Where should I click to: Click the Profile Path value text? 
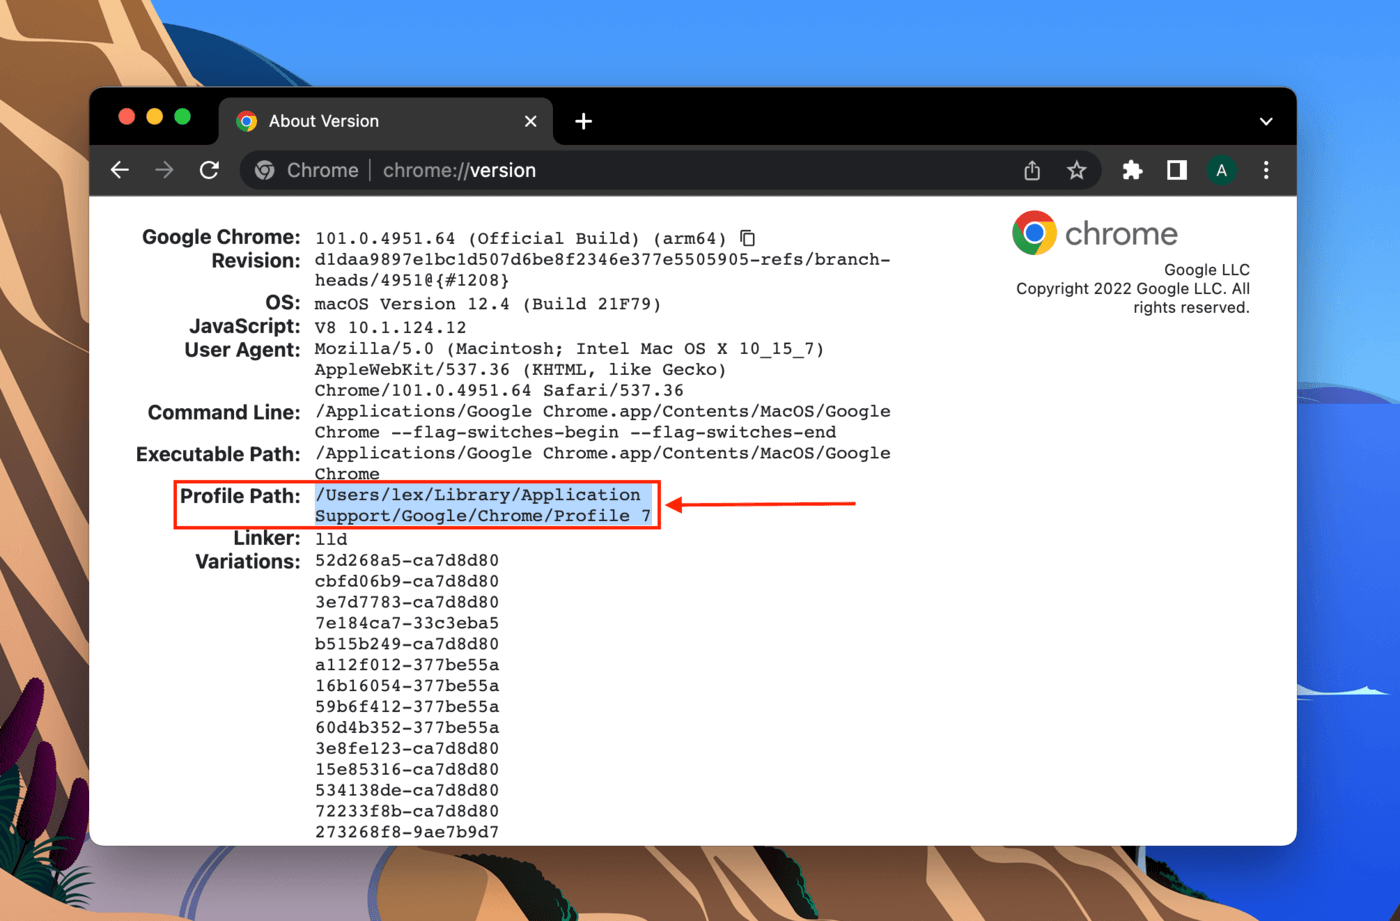pos(483,505)
